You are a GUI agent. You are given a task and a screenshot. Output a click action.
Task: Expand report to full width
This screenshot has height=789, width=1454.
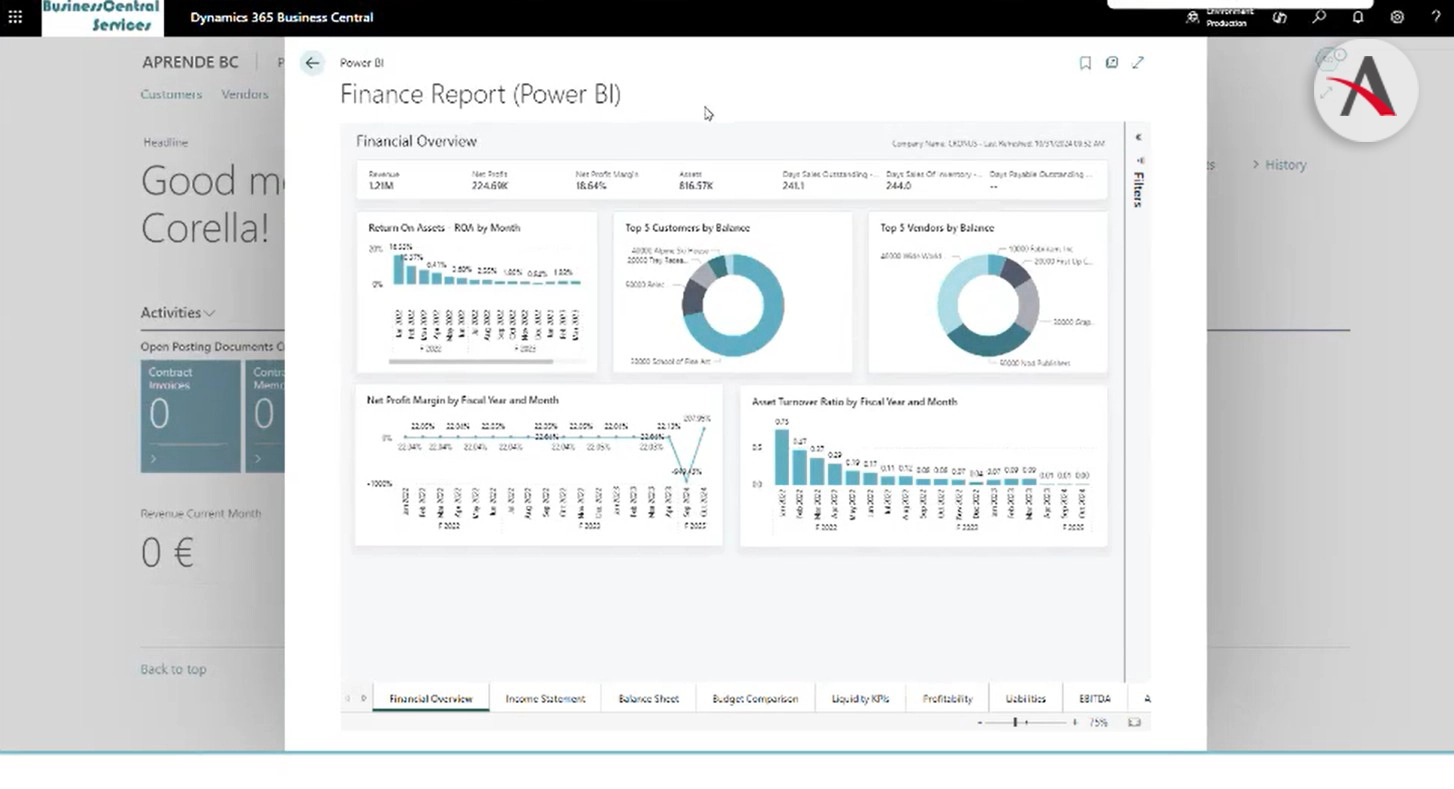point(1138,63)
